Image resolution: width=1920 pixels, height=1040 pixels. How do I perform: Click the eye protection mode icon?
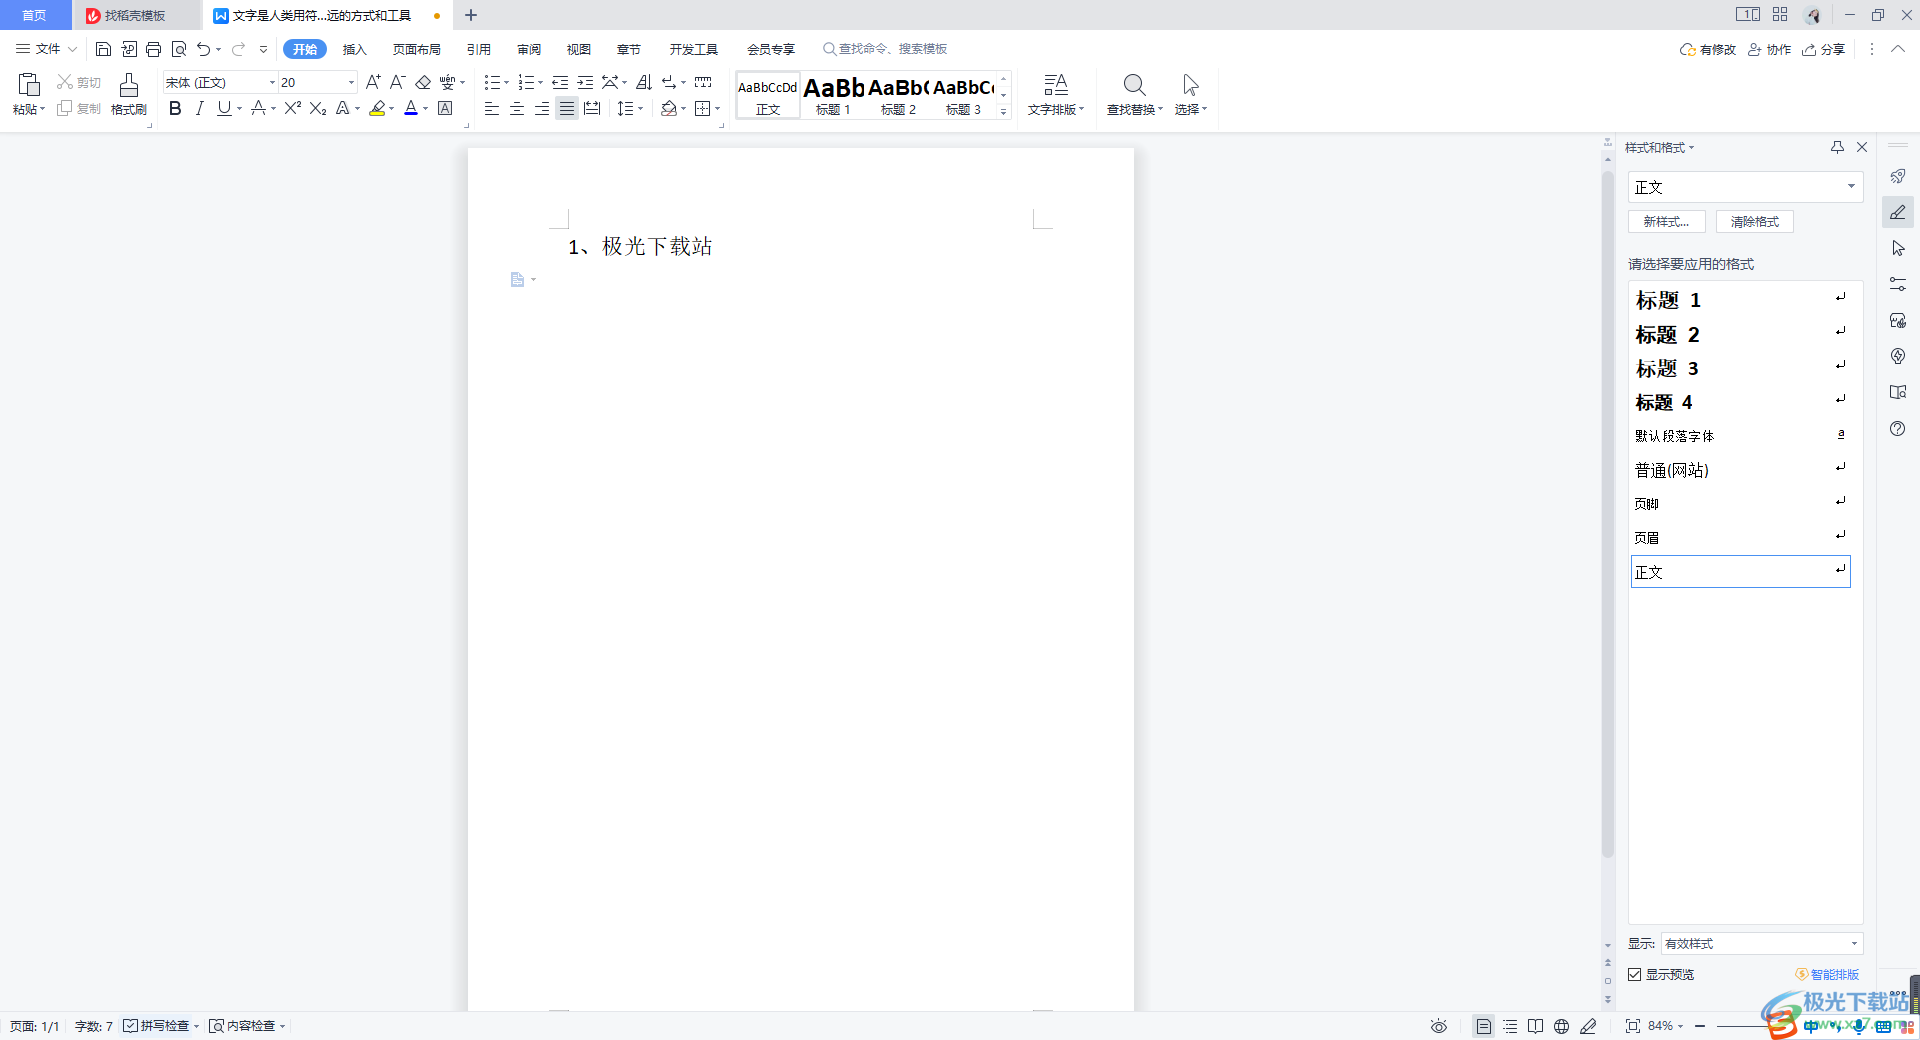coord(1439,1026)
